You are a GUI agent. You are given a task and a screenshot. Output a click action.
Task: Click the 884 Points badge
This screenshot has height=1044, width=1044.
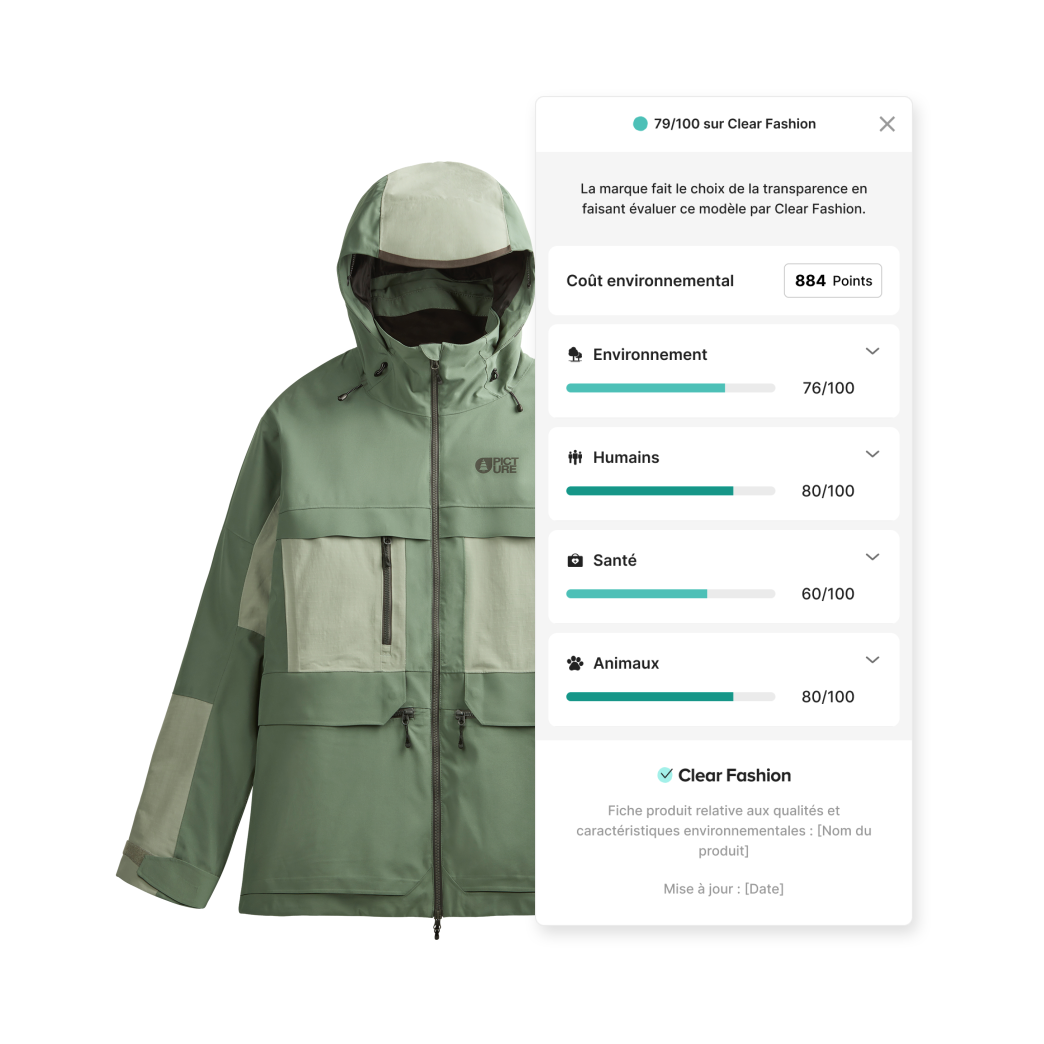pos(833,280)
